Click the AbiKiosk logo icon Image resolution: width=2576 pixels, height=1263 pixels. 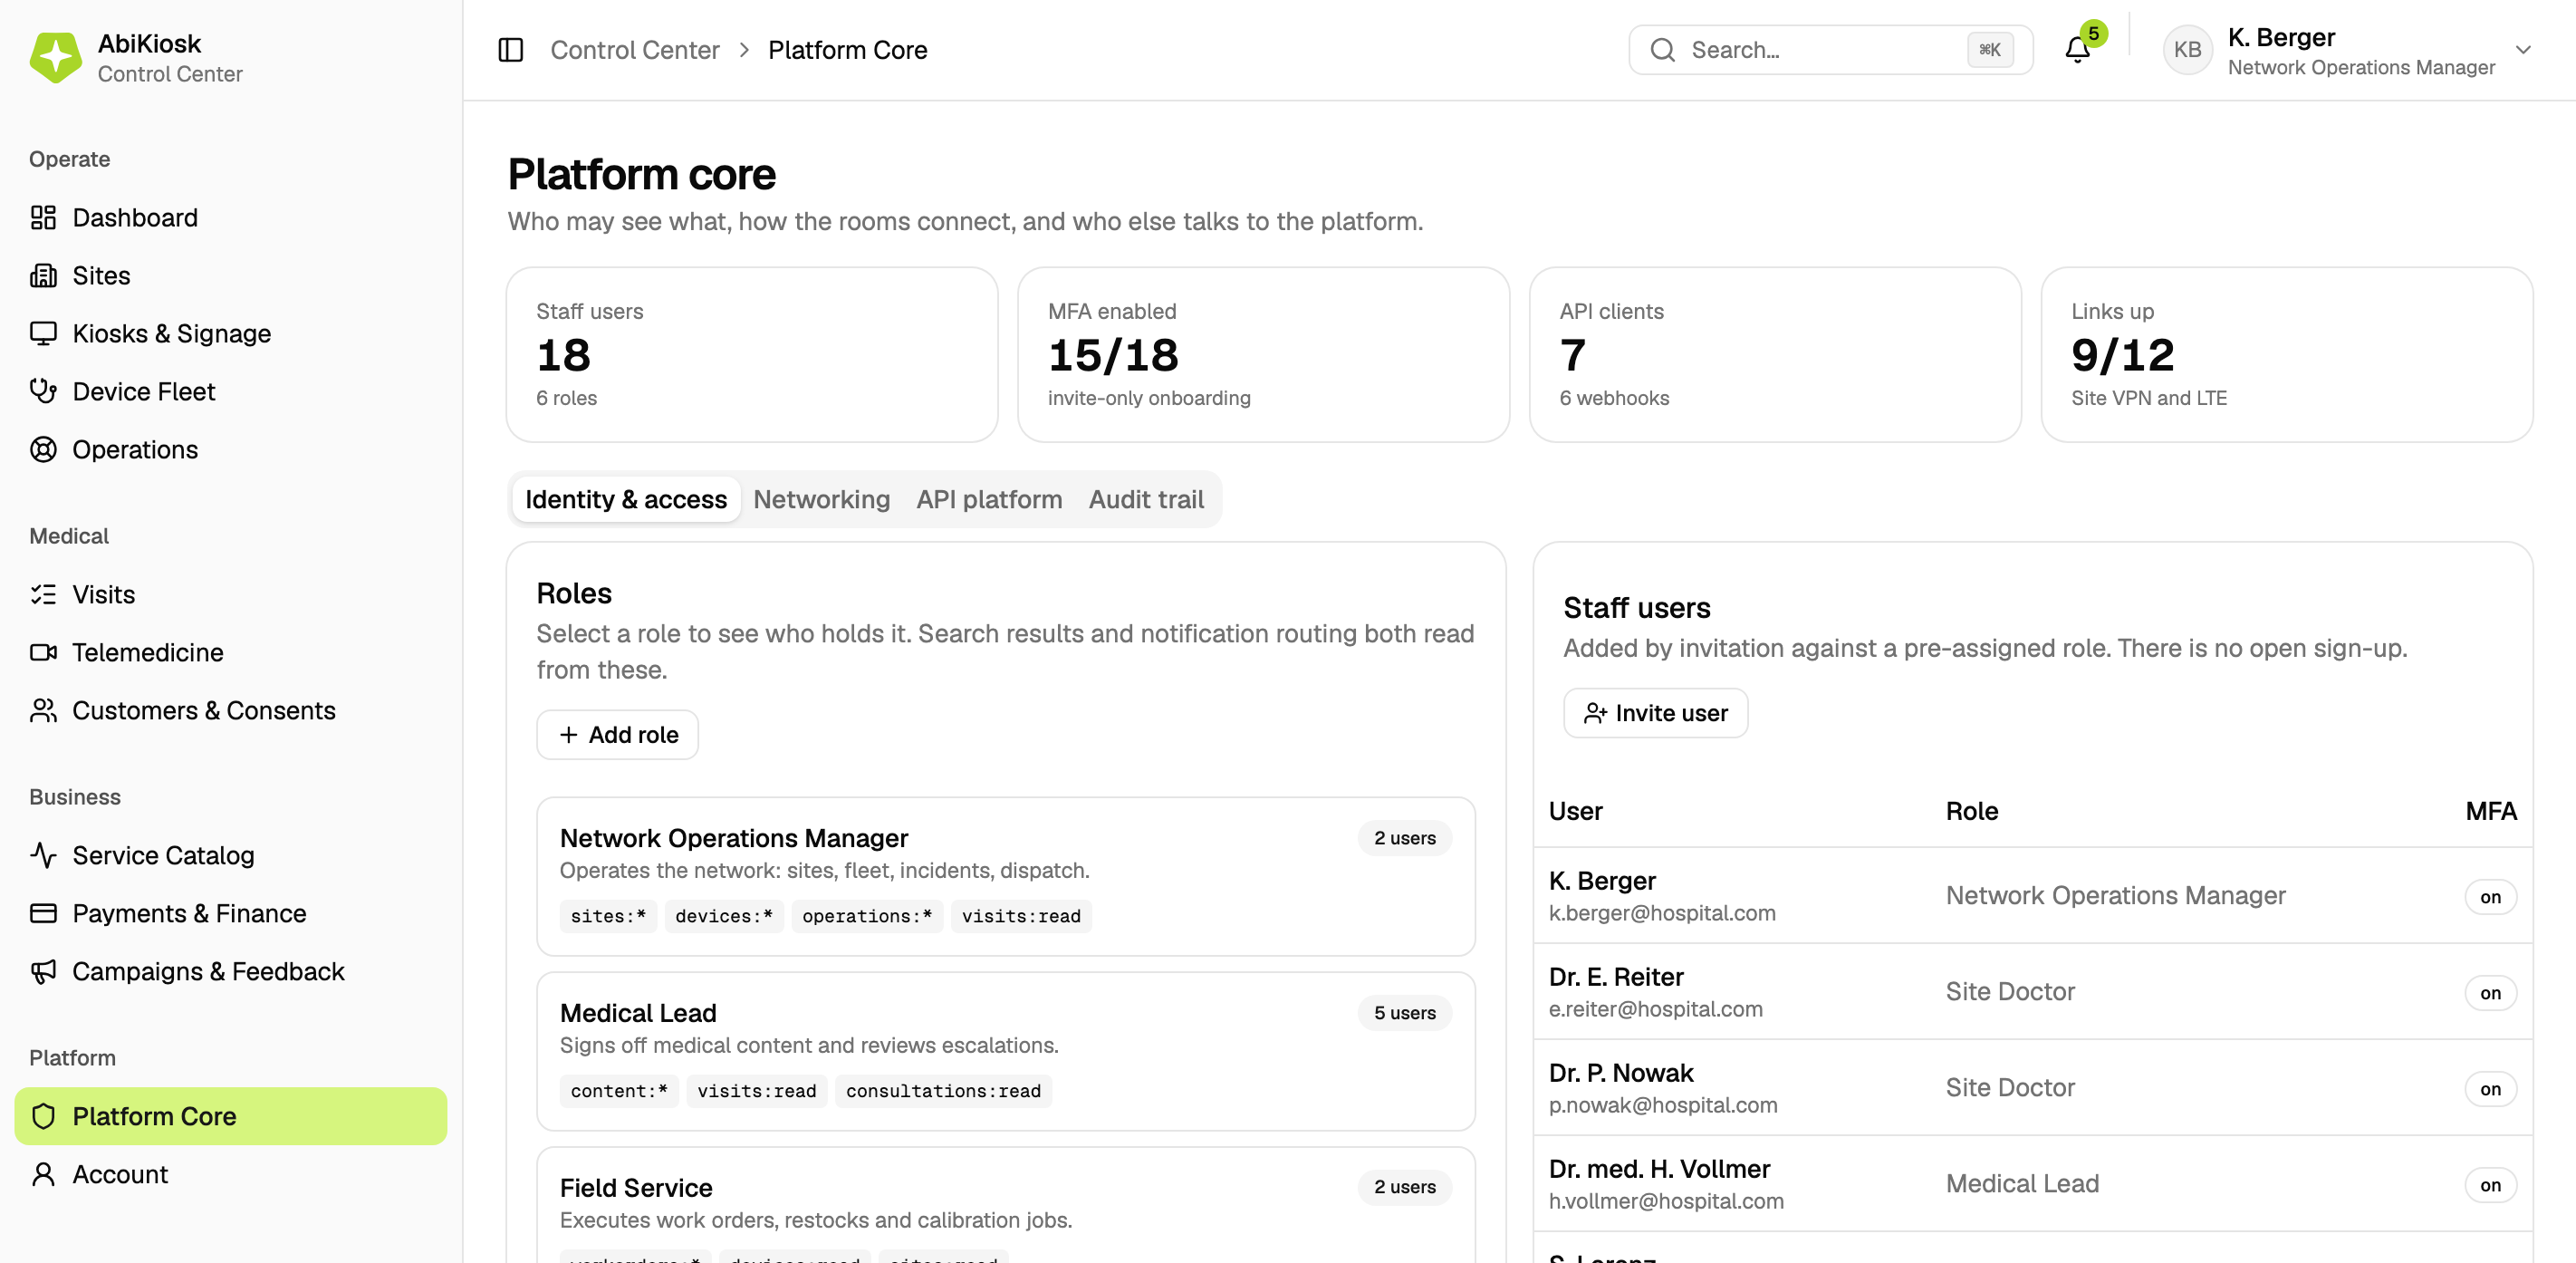[x=55, y=57]
